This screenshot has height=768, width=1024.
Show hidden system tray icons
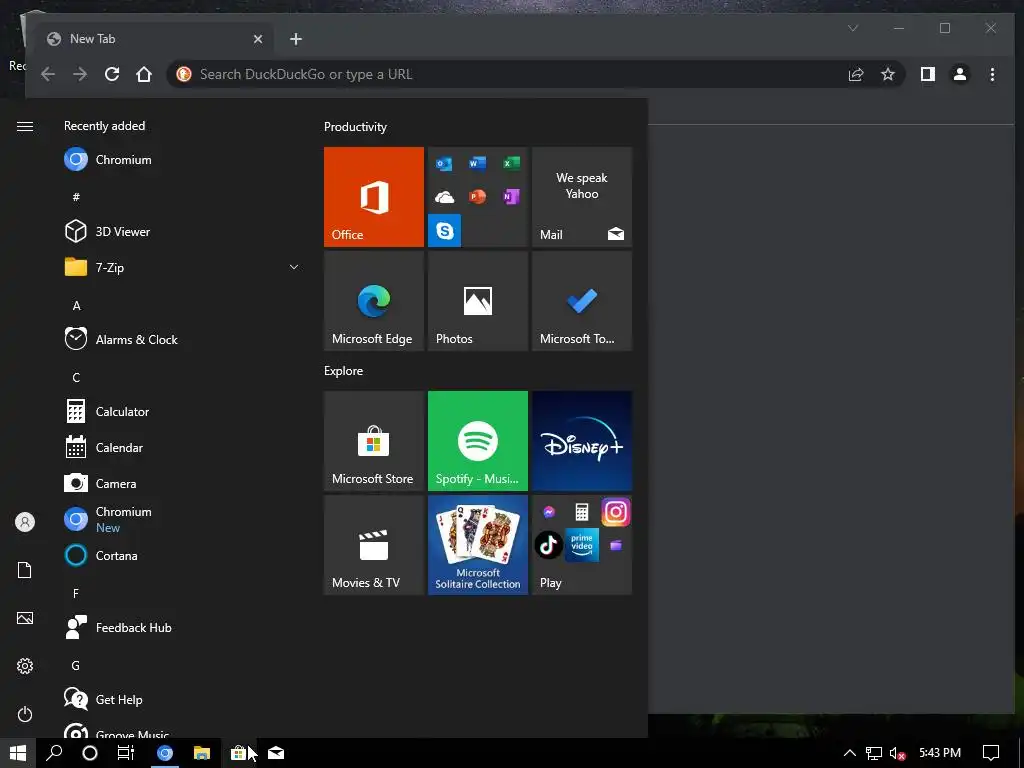point(850,753)
